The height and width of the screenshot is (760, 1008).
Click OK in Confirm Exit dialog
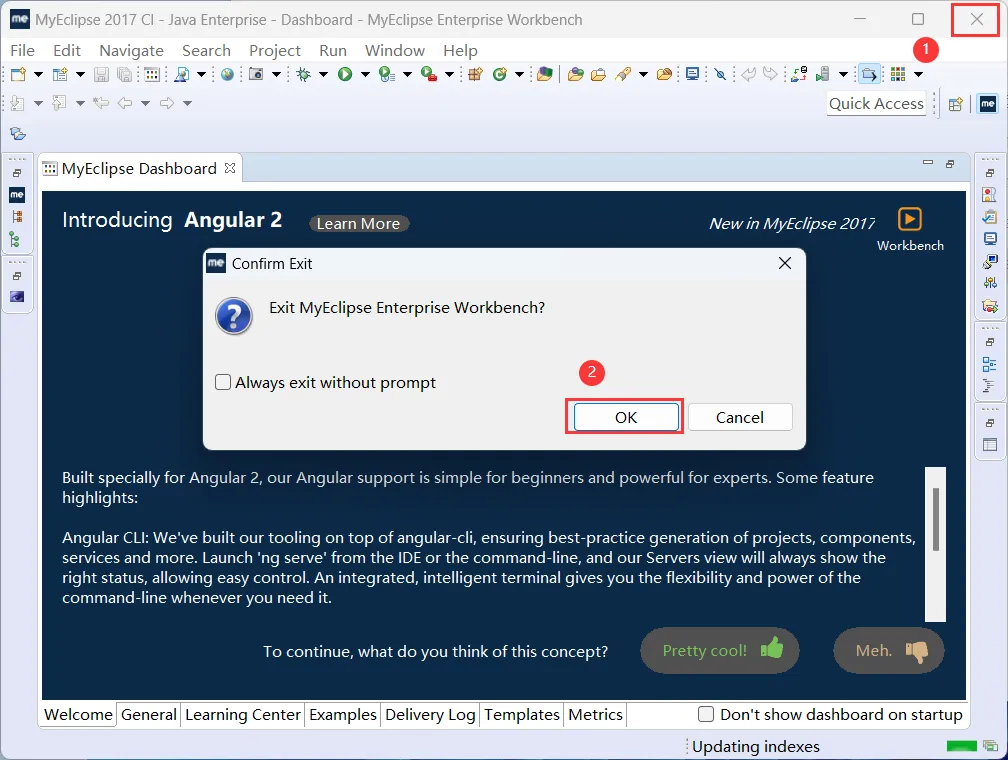pos(626,417)
